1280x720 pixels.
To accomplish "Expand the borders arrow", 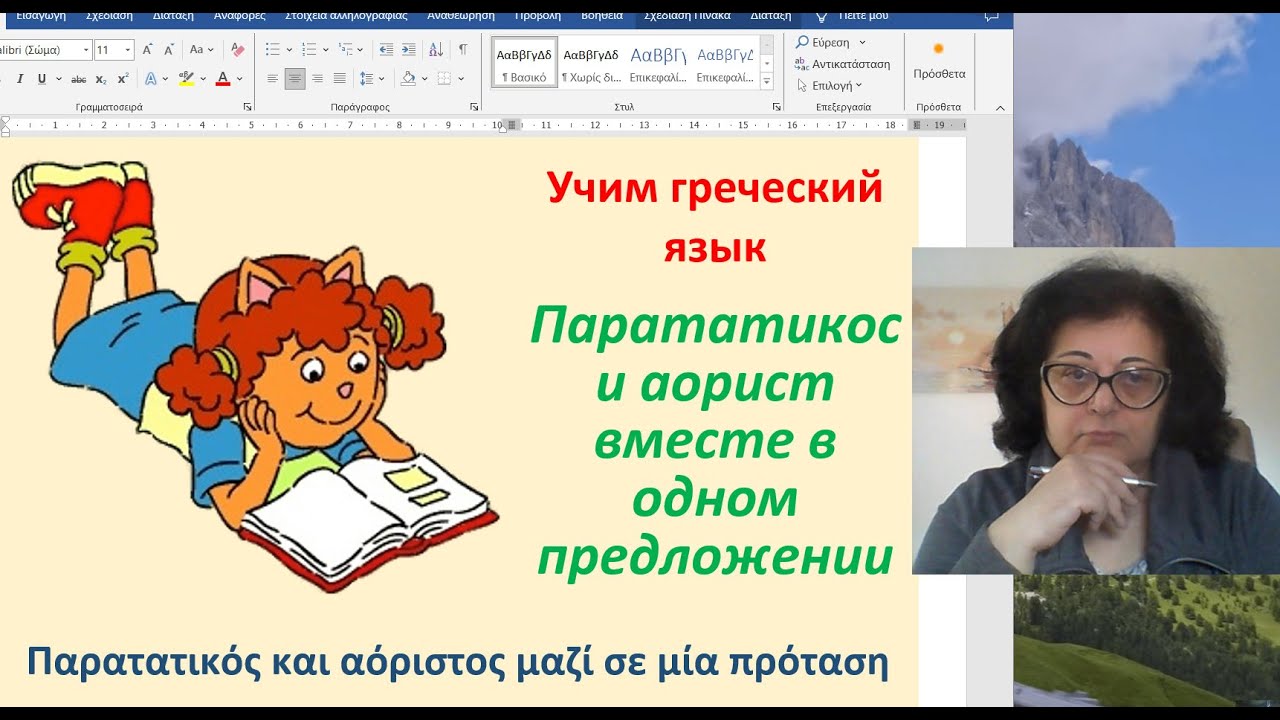I will coord(460,78).
